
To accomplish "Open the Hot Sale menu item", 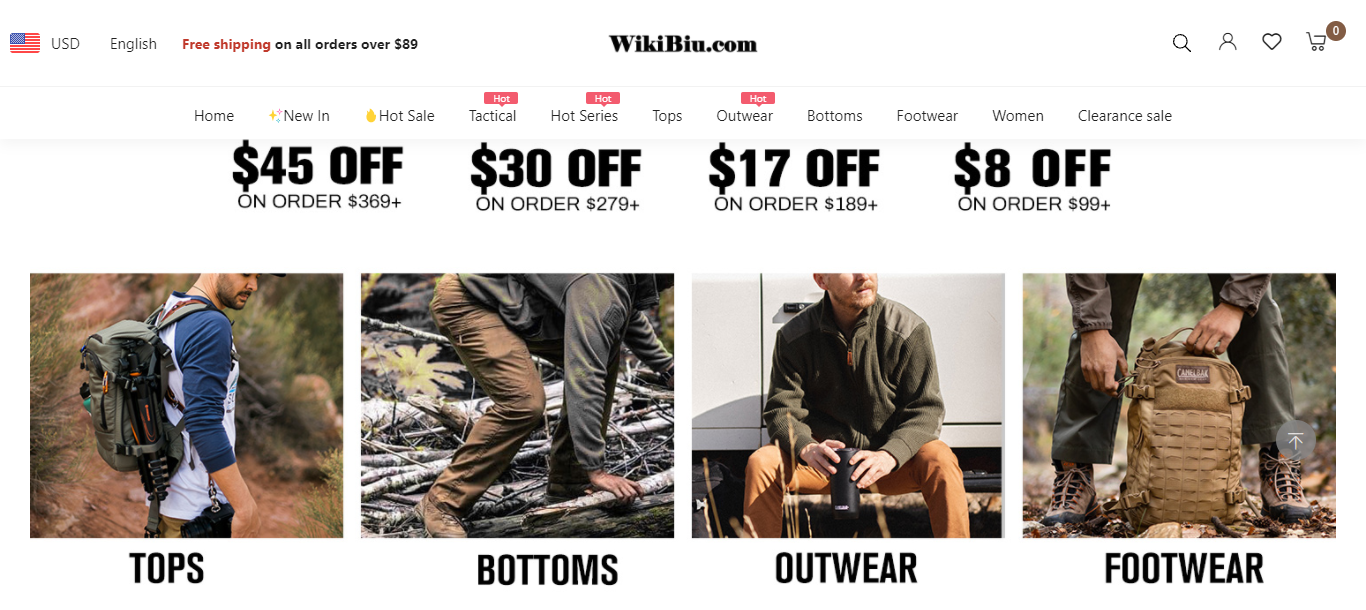I will point(399,116).
